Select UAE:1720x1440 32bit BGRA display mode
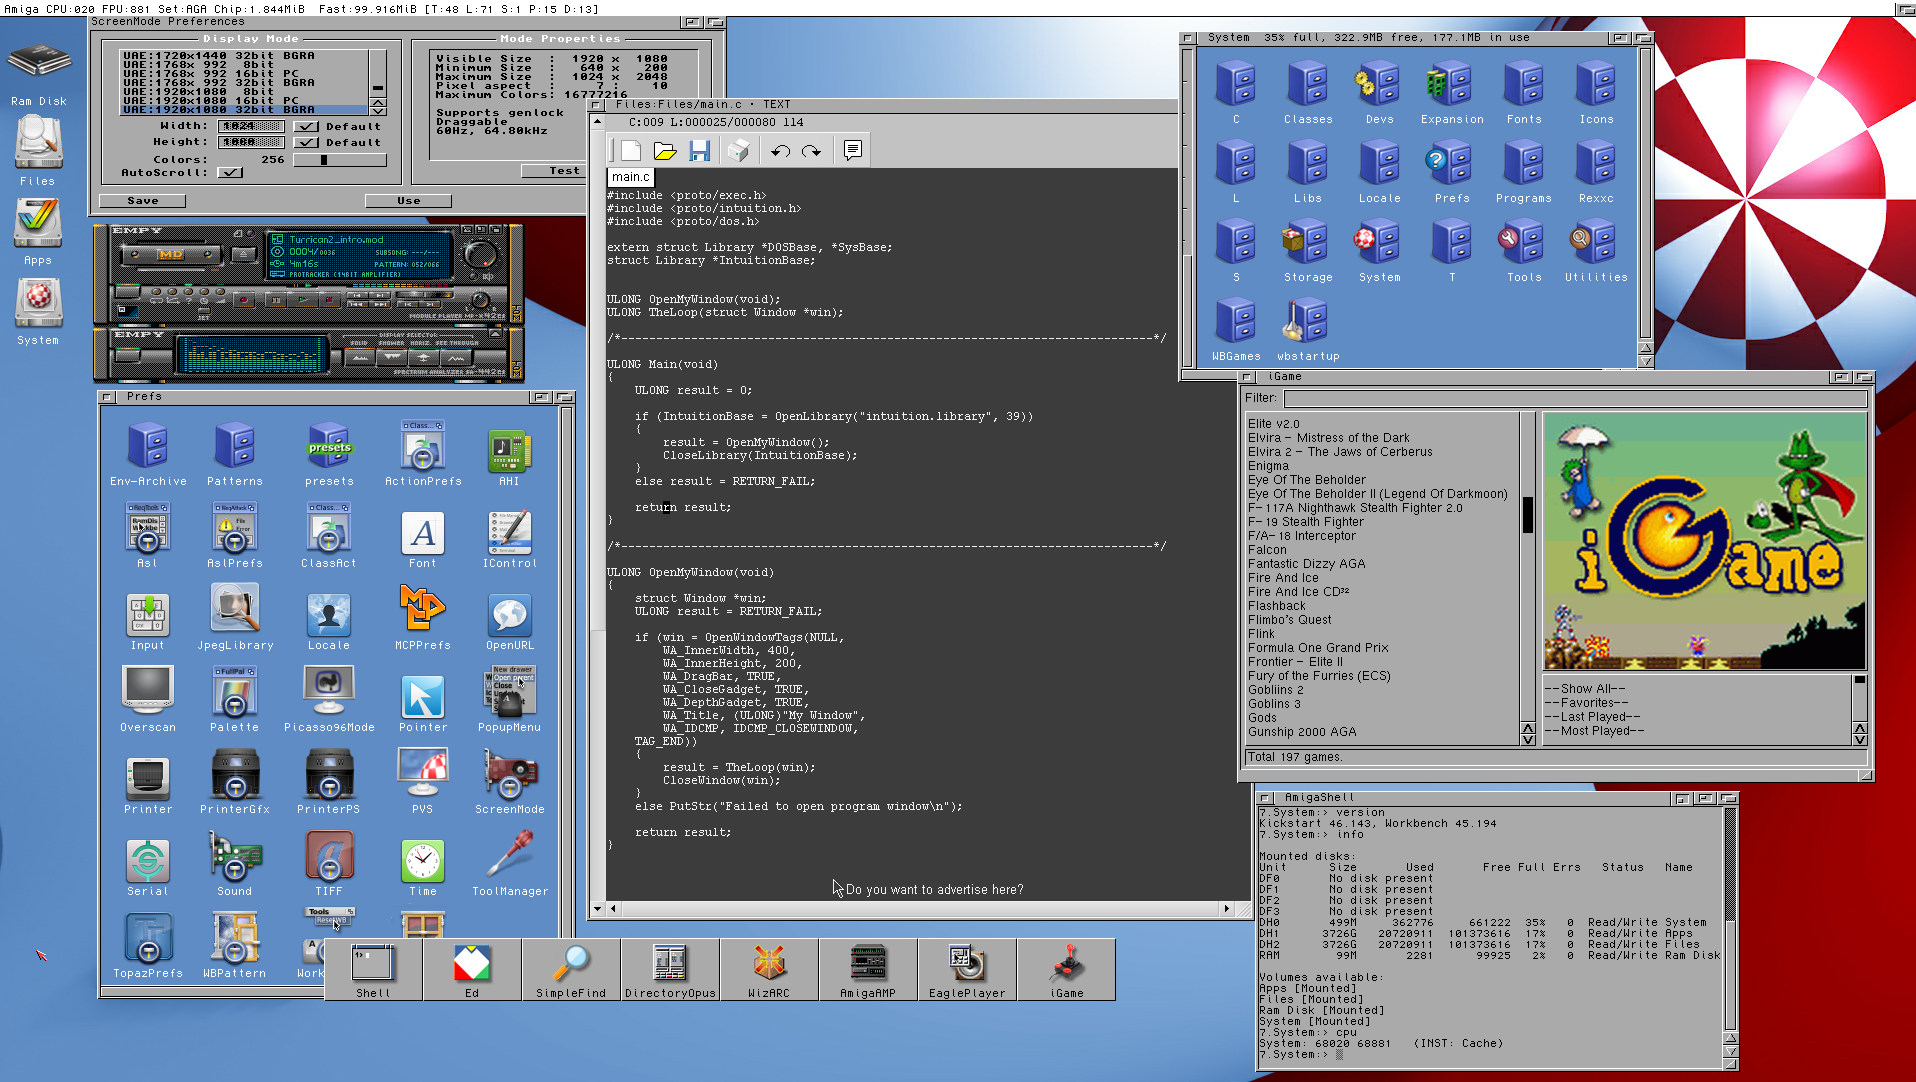1916x1082 pixels. tap(244, 56)
